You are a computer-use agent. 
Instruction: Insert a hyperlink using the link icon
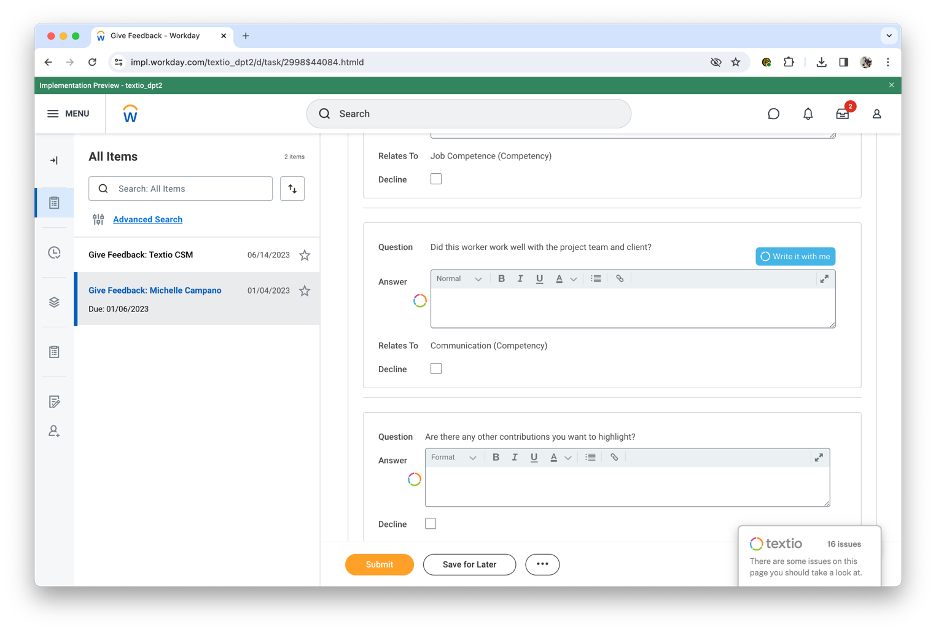click(619, 278)
